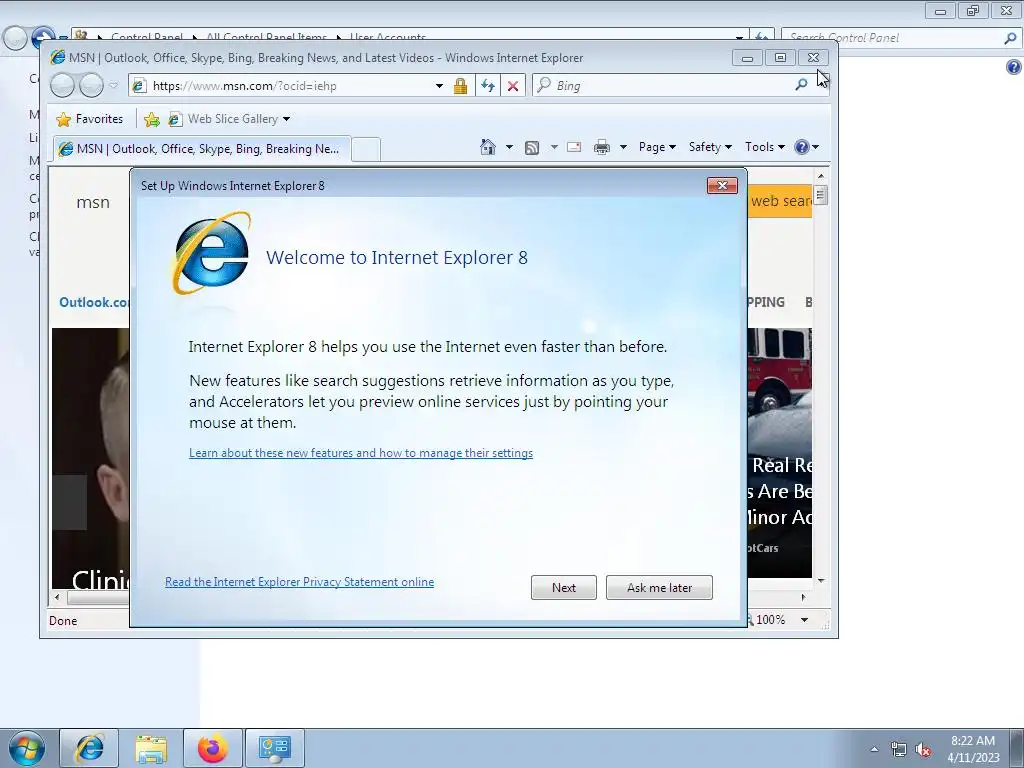Expand the Home button dropdown arrow

click(509, 147)
